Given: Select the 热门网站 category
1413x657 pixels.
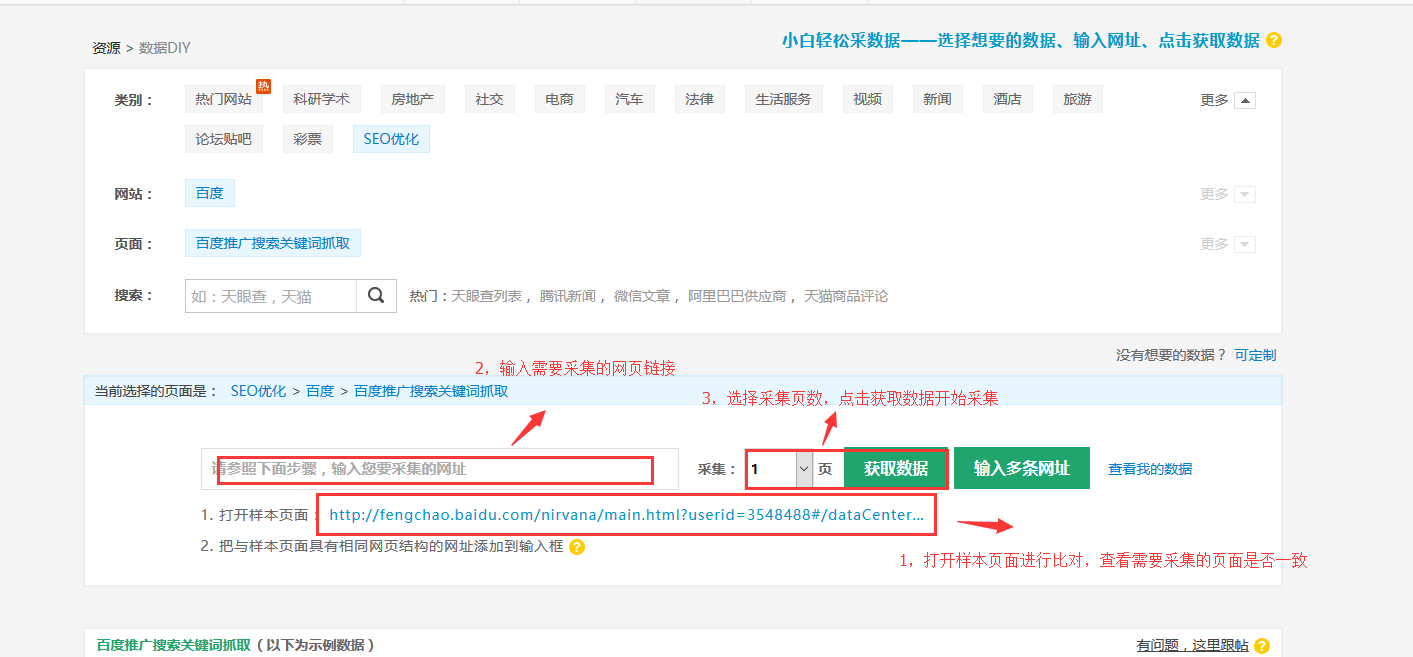Looking at the screenshot, I should [224, 99].
